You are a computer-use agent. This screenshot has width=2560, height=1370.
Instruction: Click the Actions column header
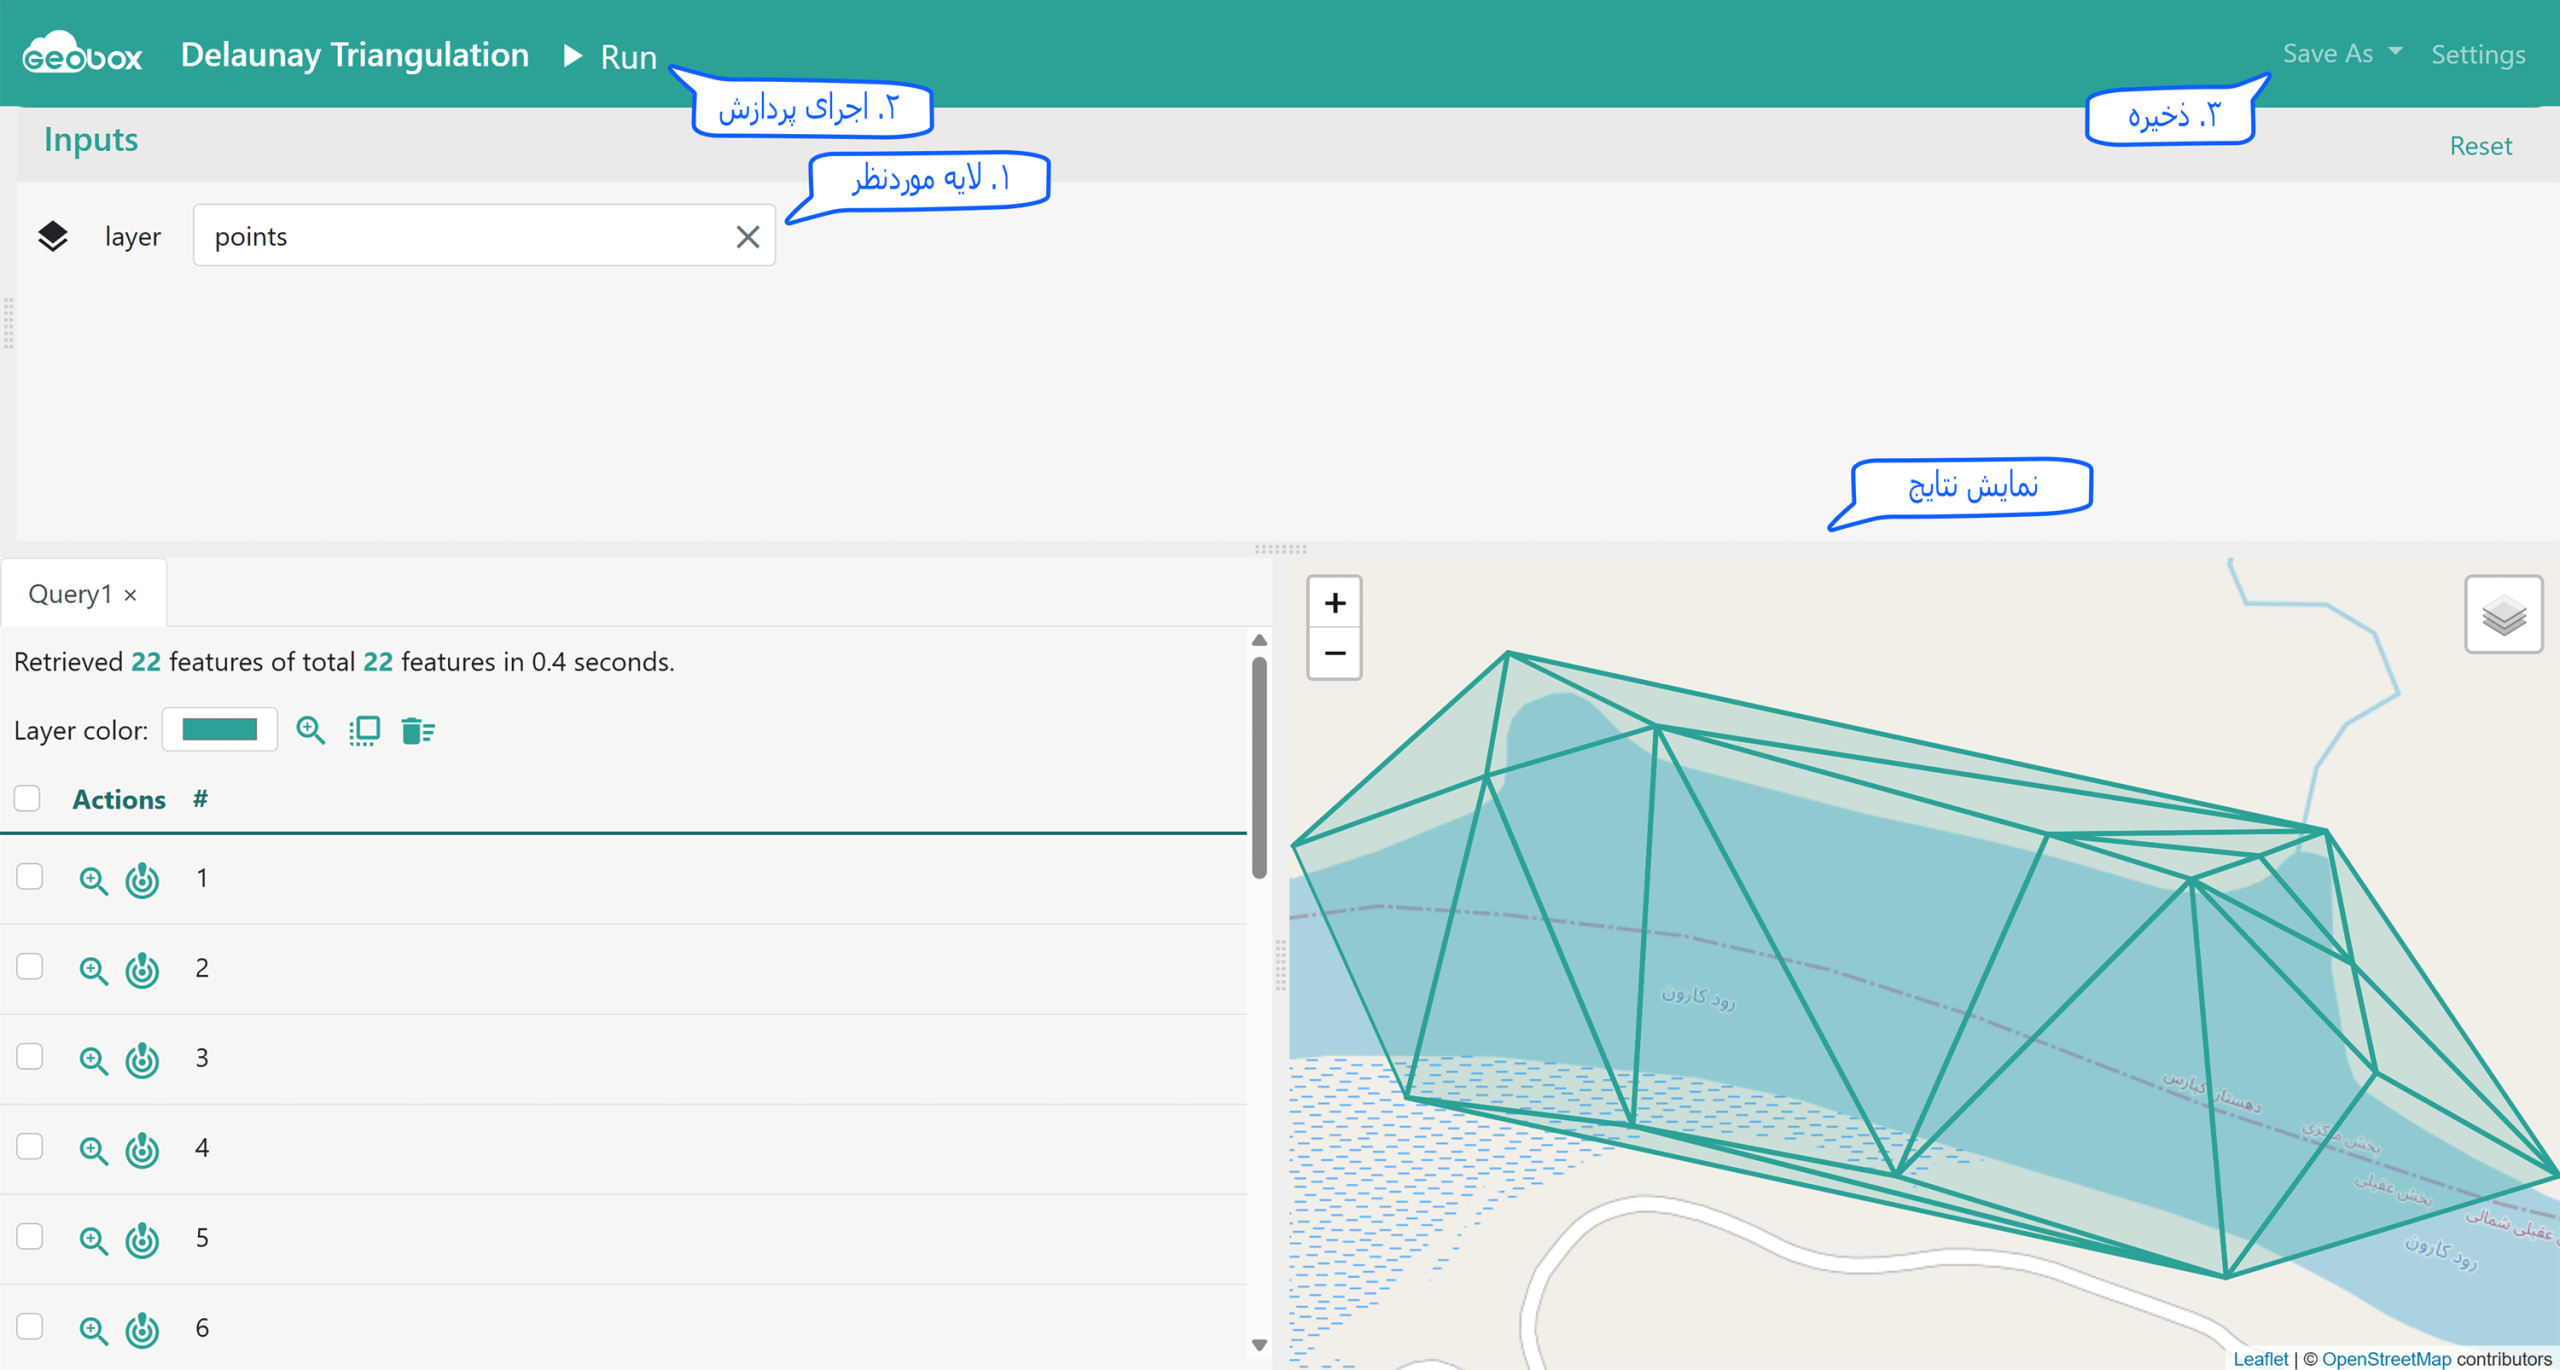[119, 799]
